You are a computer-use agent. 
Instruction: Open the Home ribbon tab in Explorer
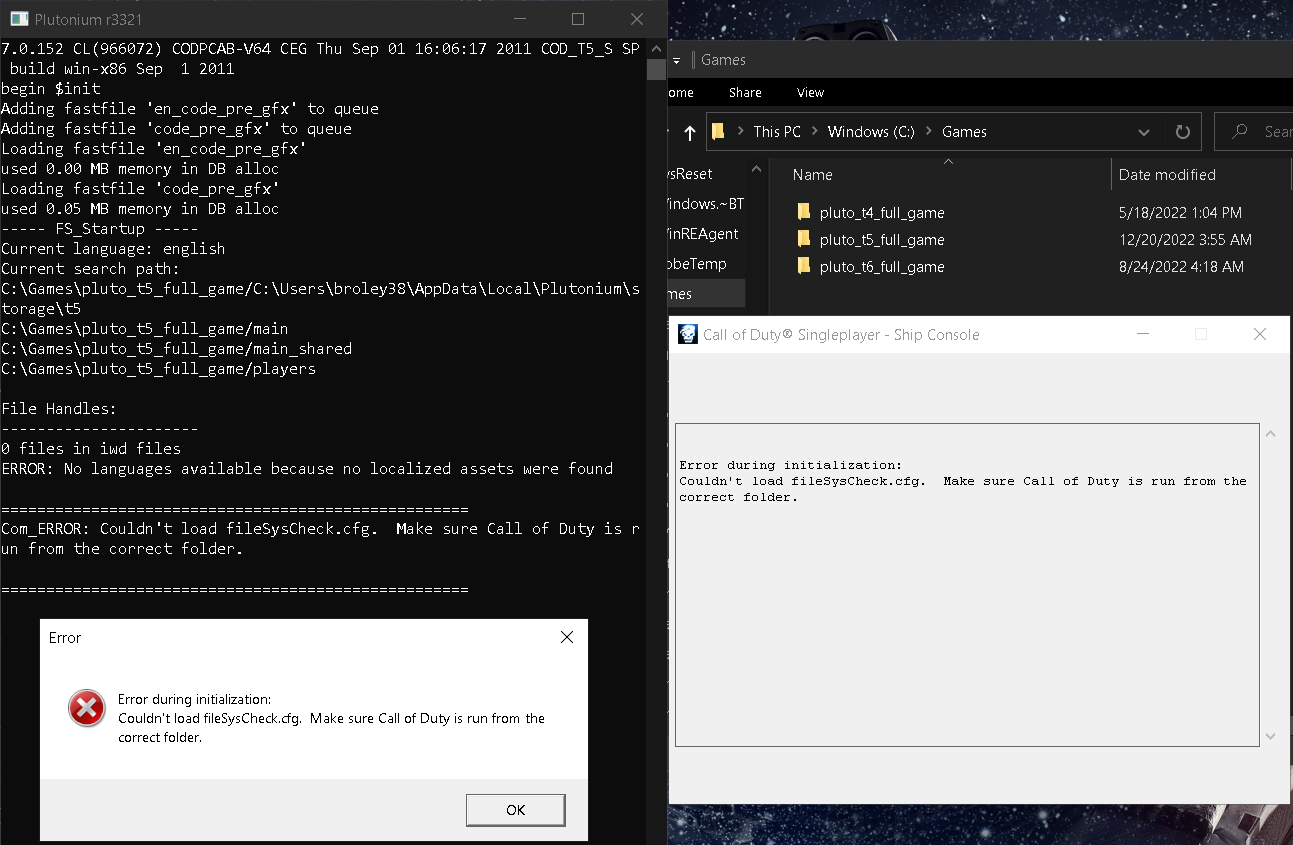(x=681, y=92)
